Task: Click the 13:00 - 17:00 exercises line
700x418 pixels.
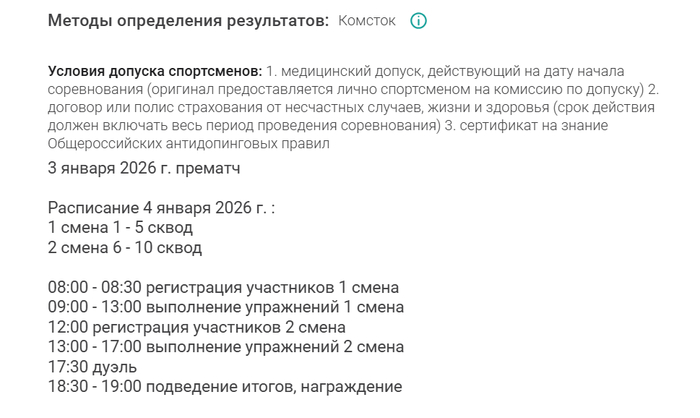Action: point(226,347)
